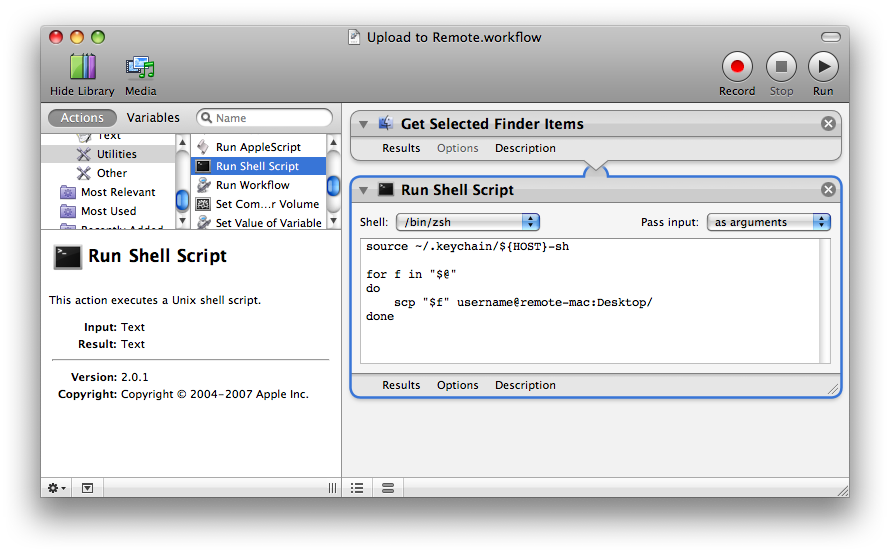Click the Name search field
890x553 pixels.
tap(265, 118)
